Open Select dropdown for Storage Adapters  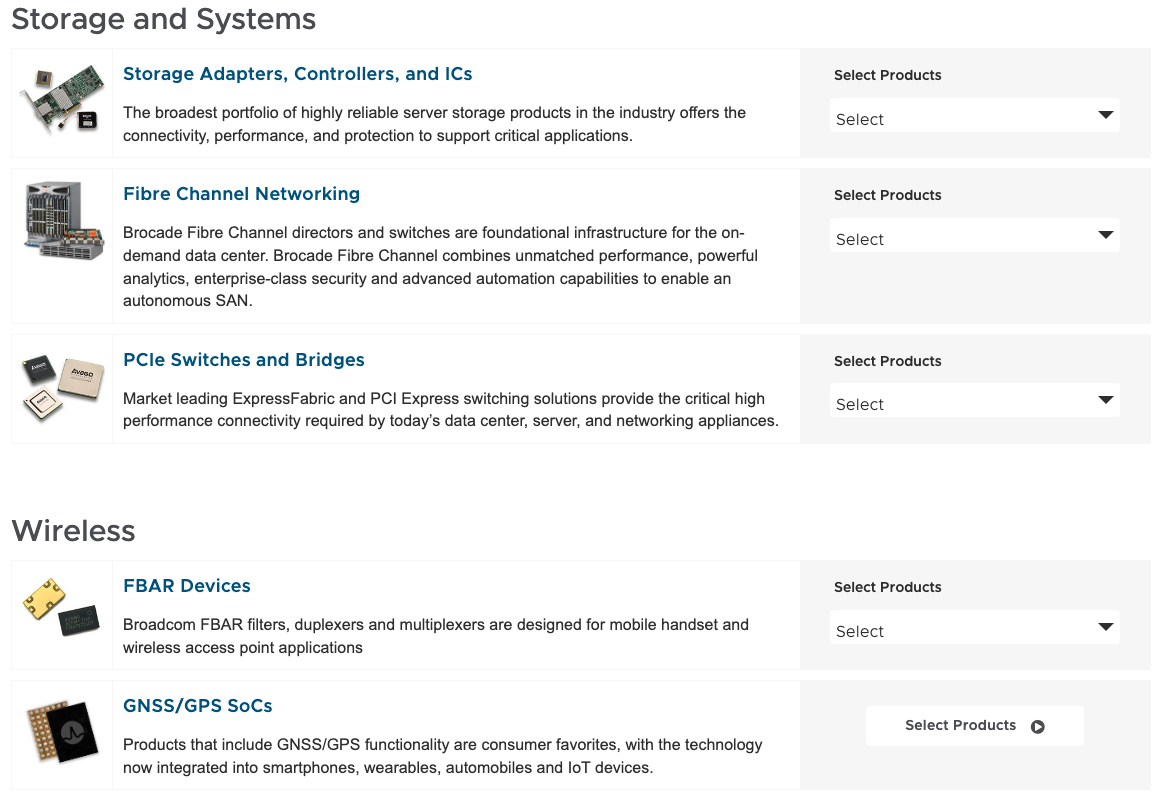tap(974, 115)
